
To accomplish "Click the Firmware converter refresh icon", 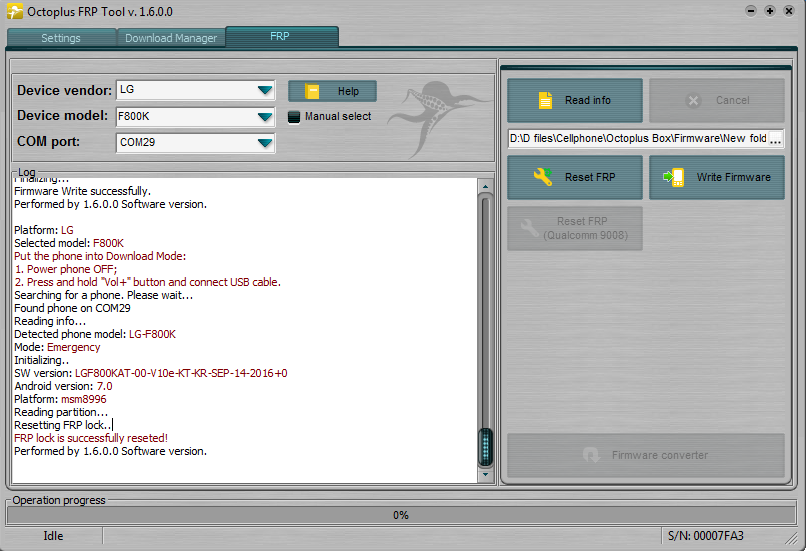I will (x=591, y=455).
